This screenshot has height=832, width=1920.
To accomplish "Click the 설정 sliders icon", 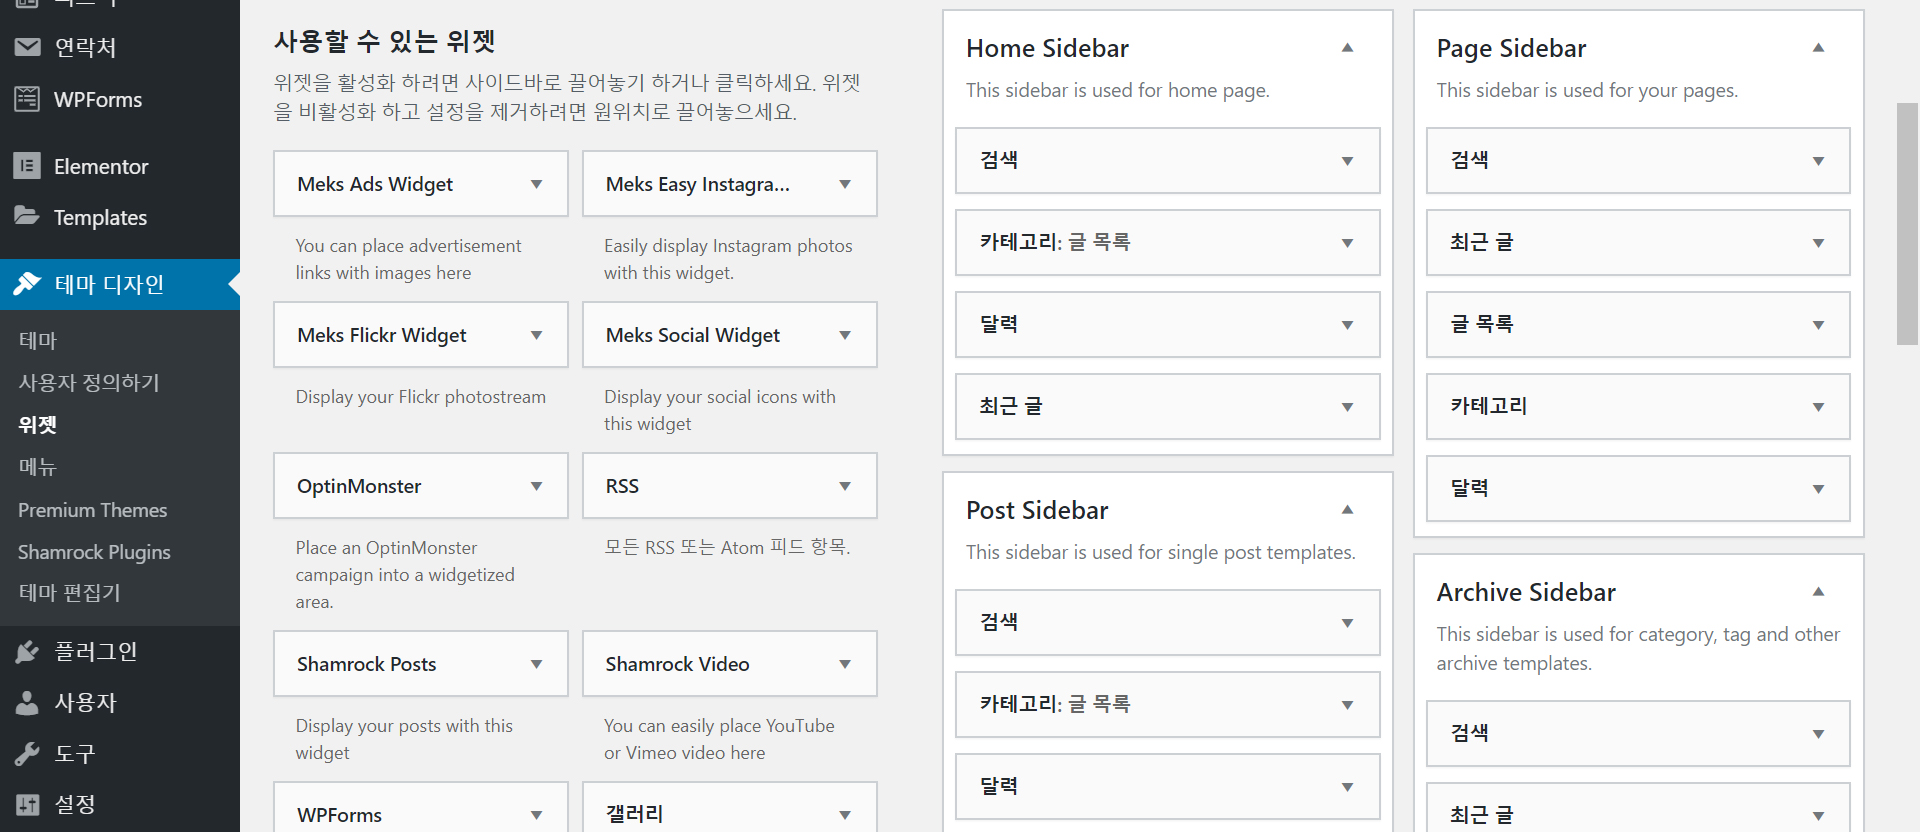I will click(x=27, y=804).
